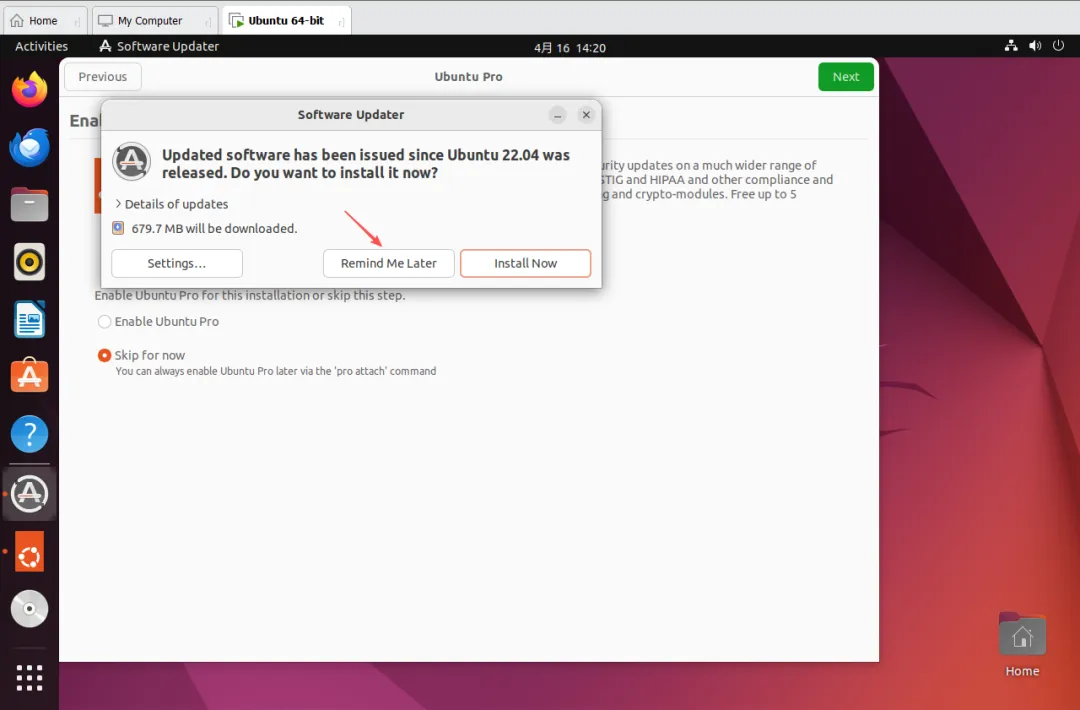
Task: Open the disc drive icon in dock
Action: click(30, 609)
